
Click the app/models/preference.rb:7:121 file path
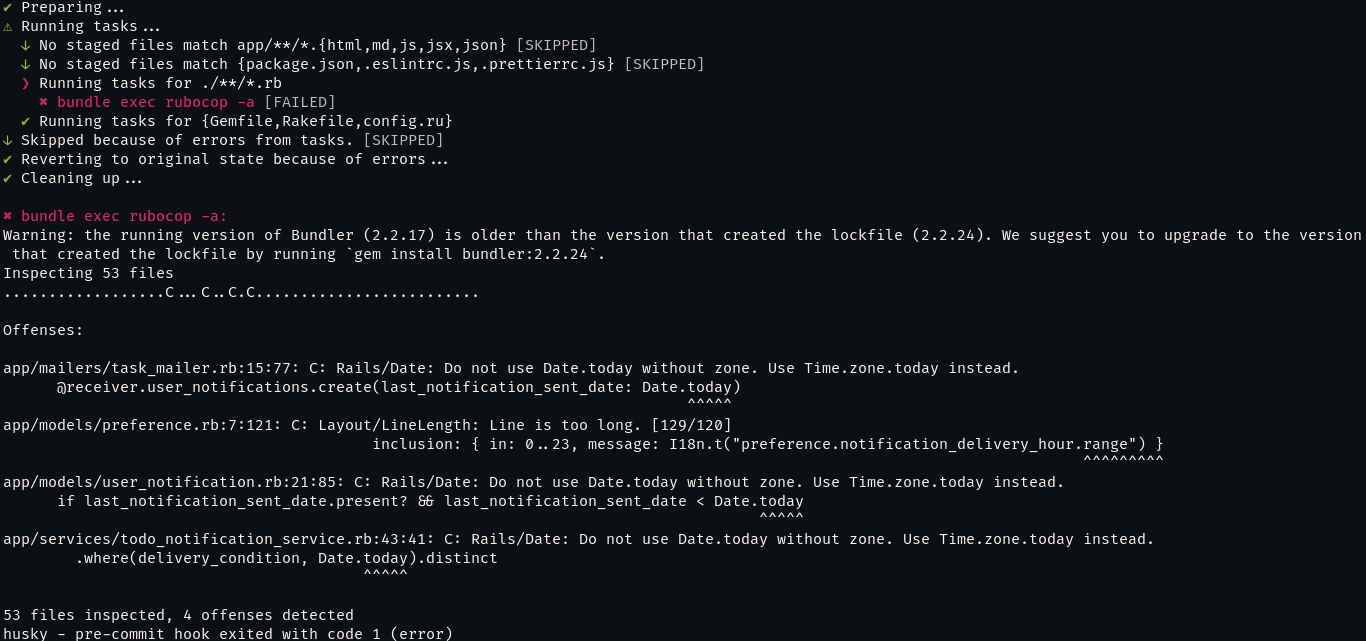click(x=143, y=425)
